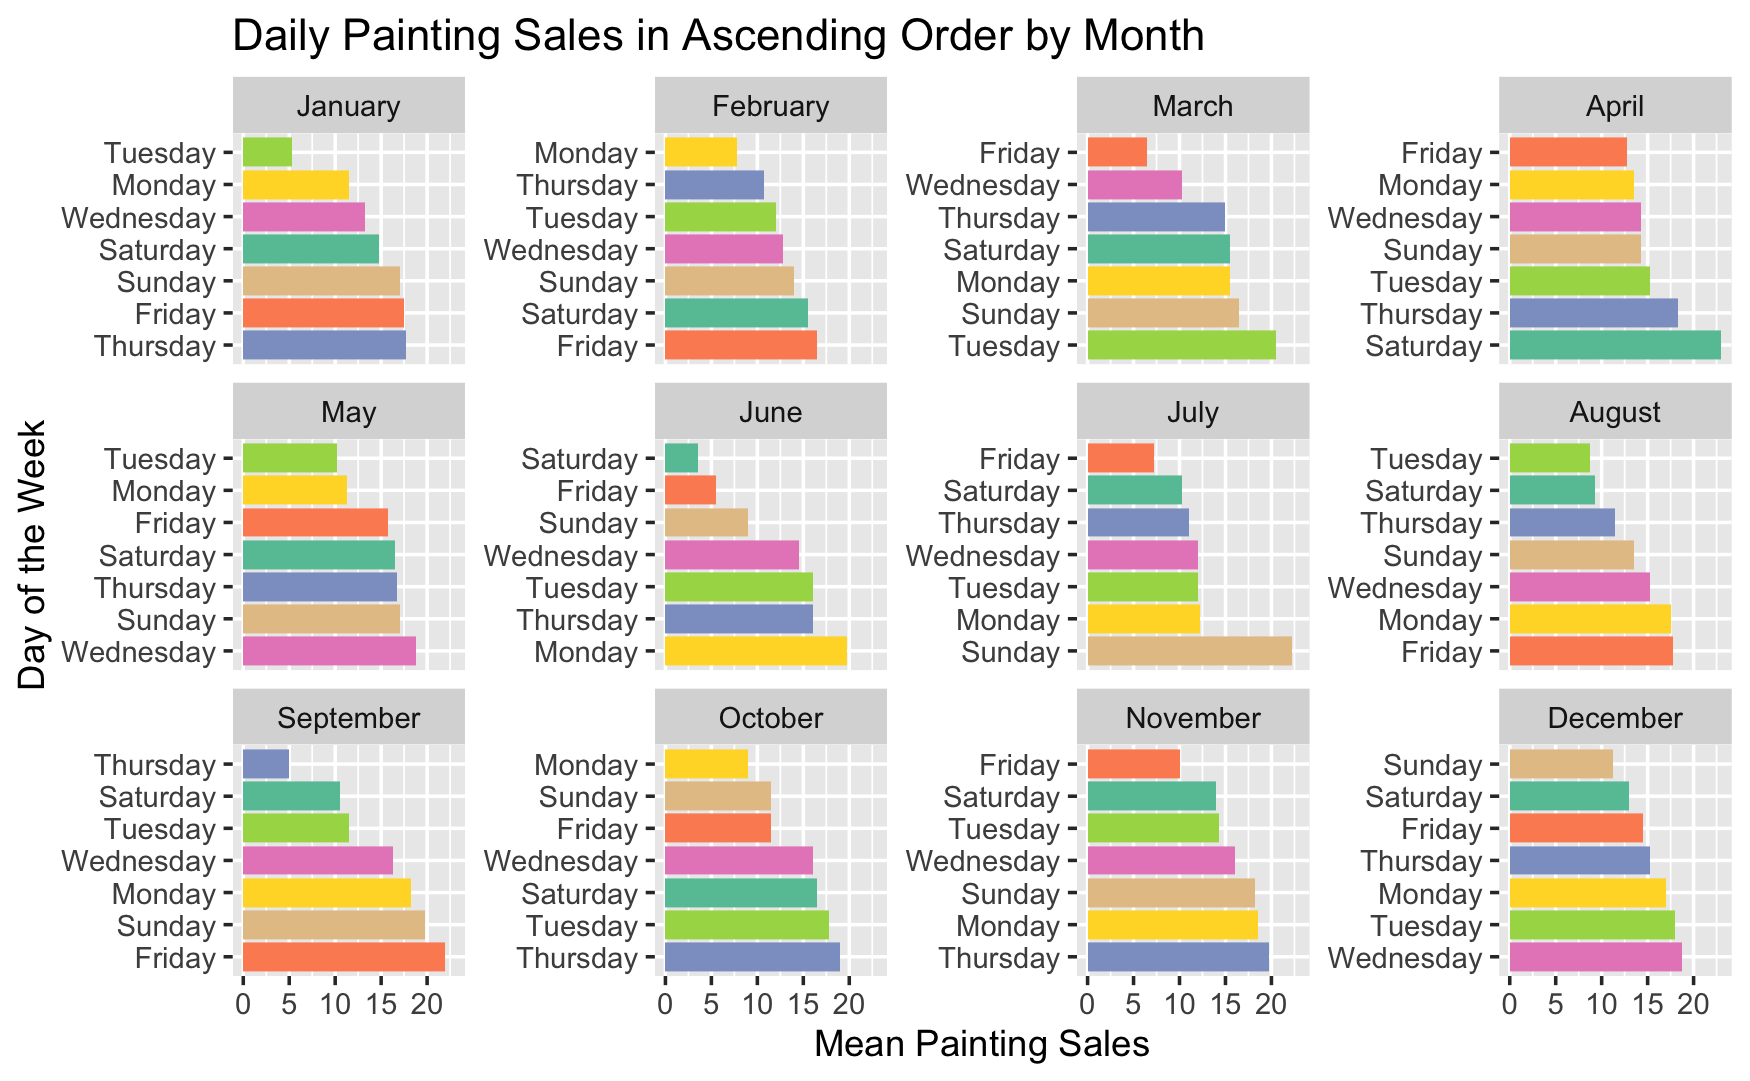Click November's blue Thursday bar
This screenshot has width=1750, height=1081.
point(1177,958)
